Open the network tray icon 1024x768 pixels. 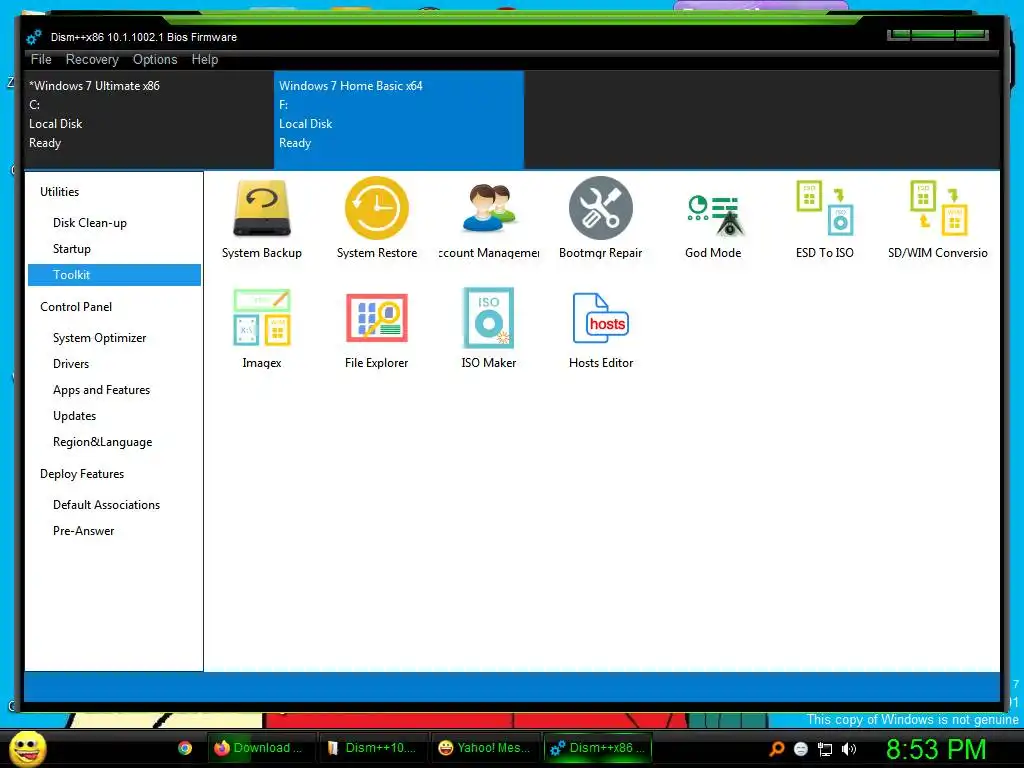tap(825, 750)
